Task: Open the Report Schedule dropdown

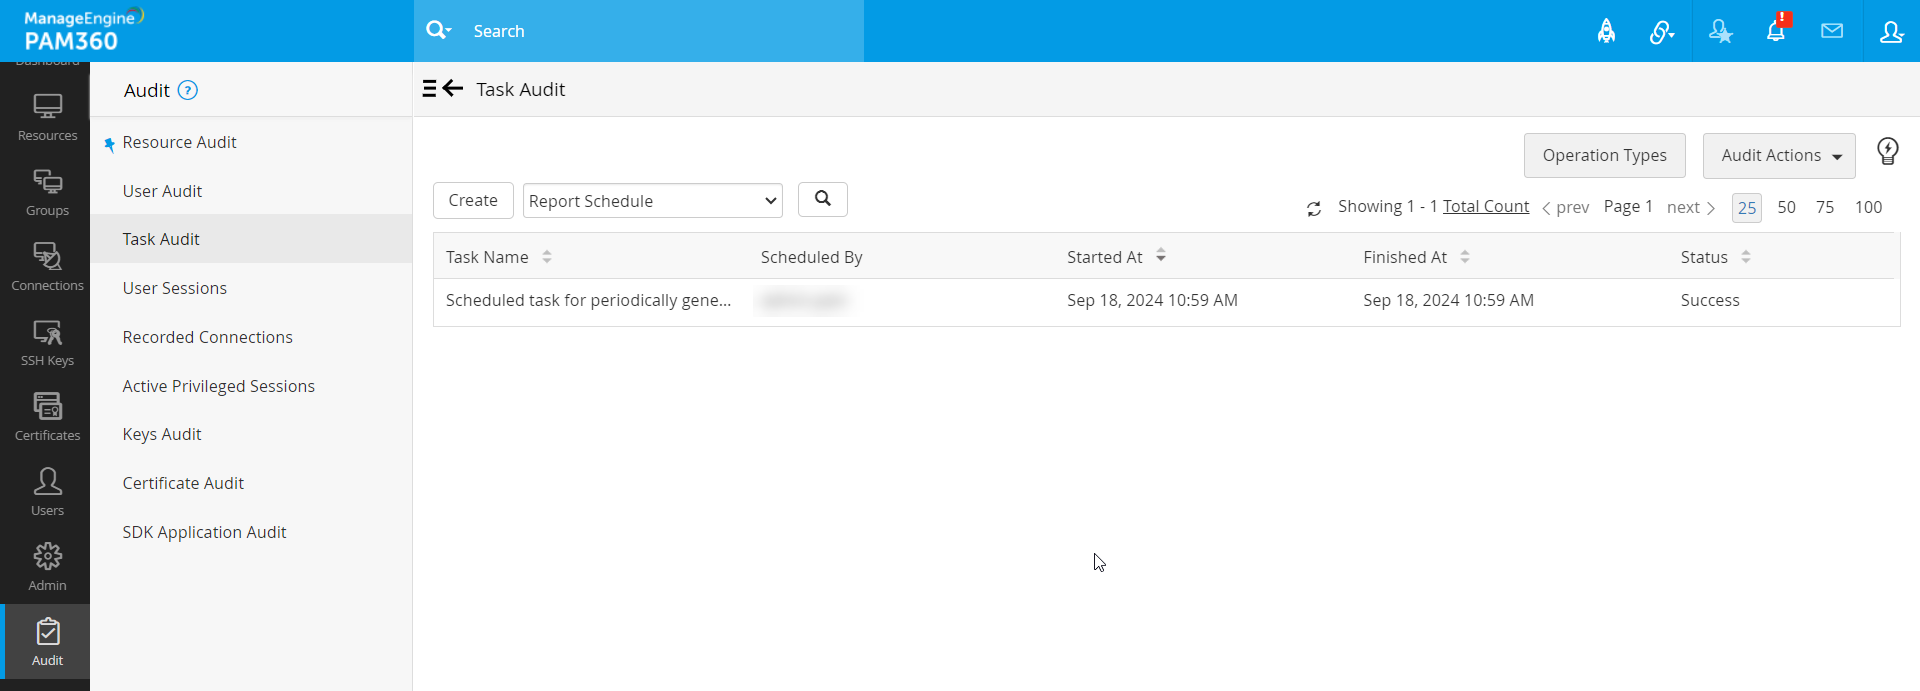Action: (x=652, y=201)
